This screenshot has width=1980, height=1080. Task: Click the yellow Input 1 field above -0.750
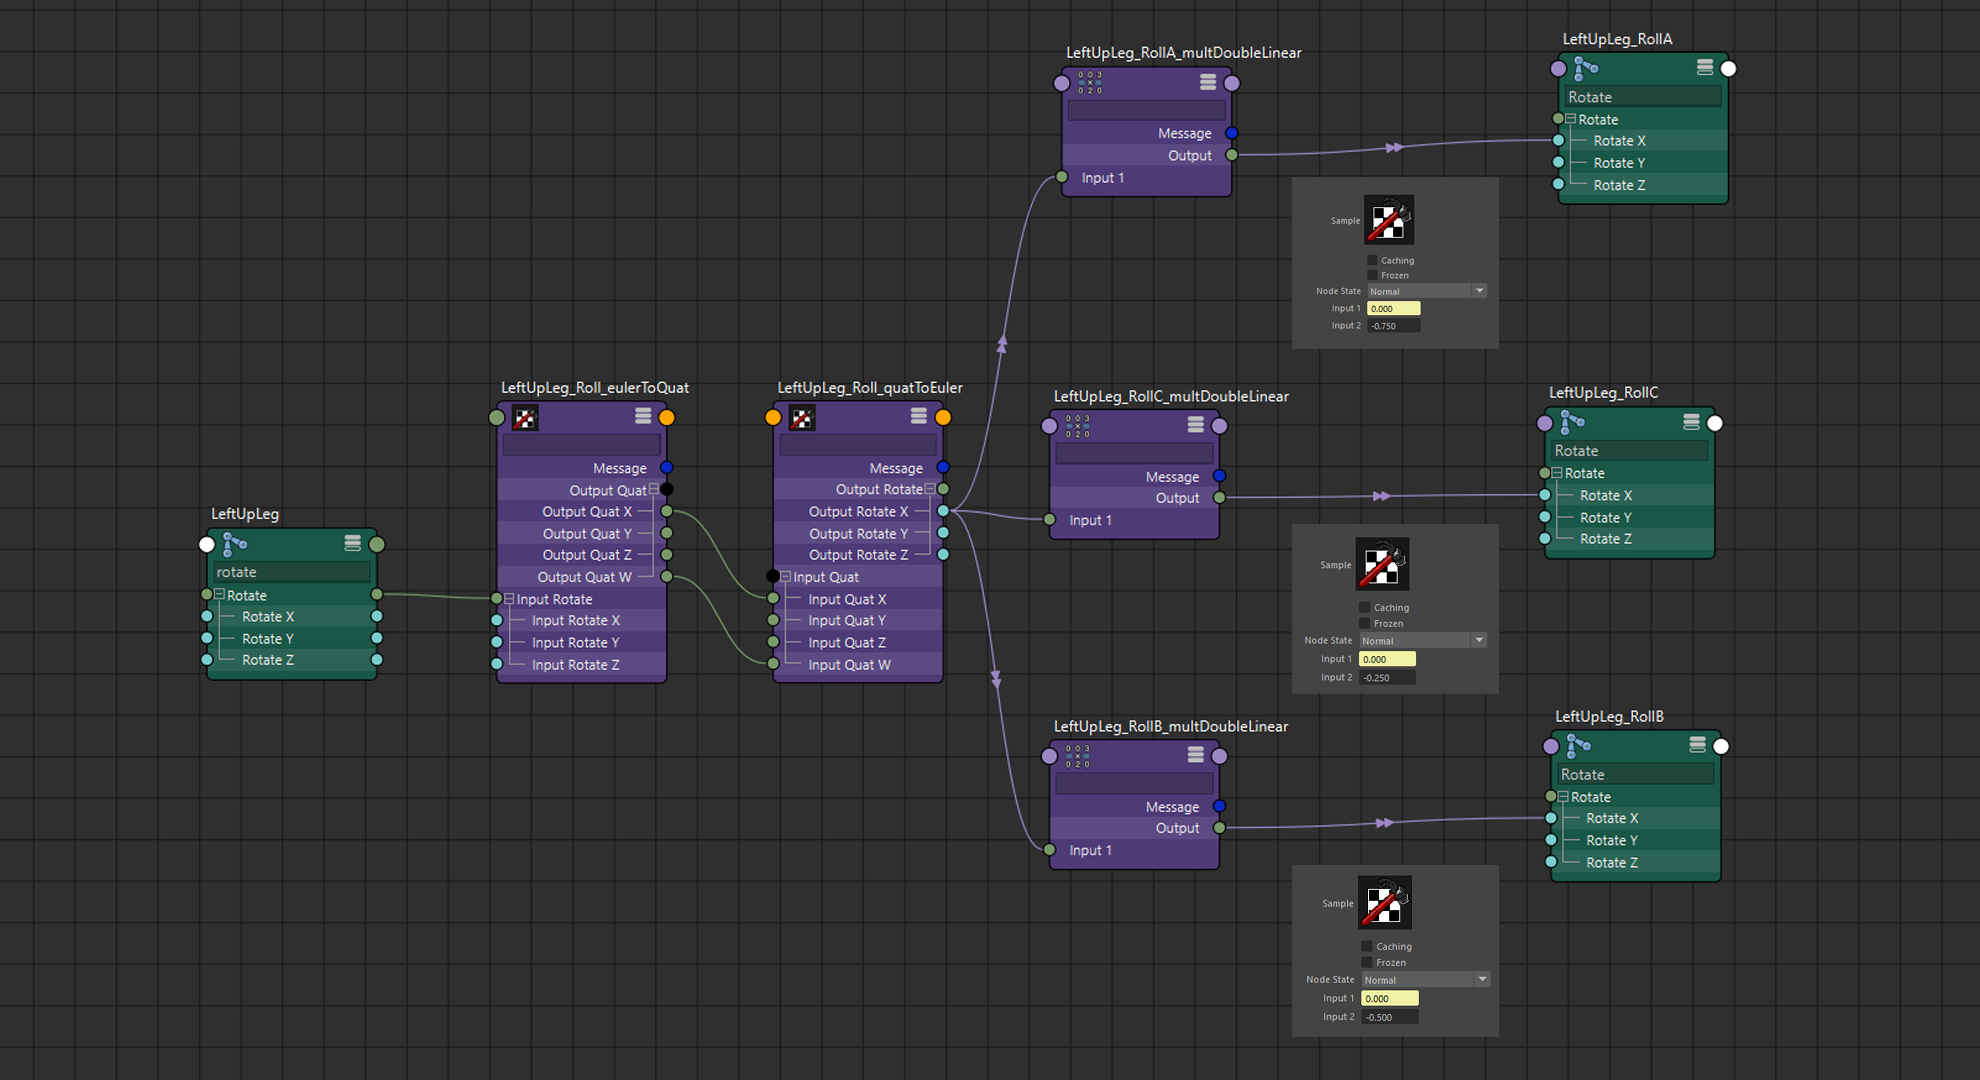1393,309
